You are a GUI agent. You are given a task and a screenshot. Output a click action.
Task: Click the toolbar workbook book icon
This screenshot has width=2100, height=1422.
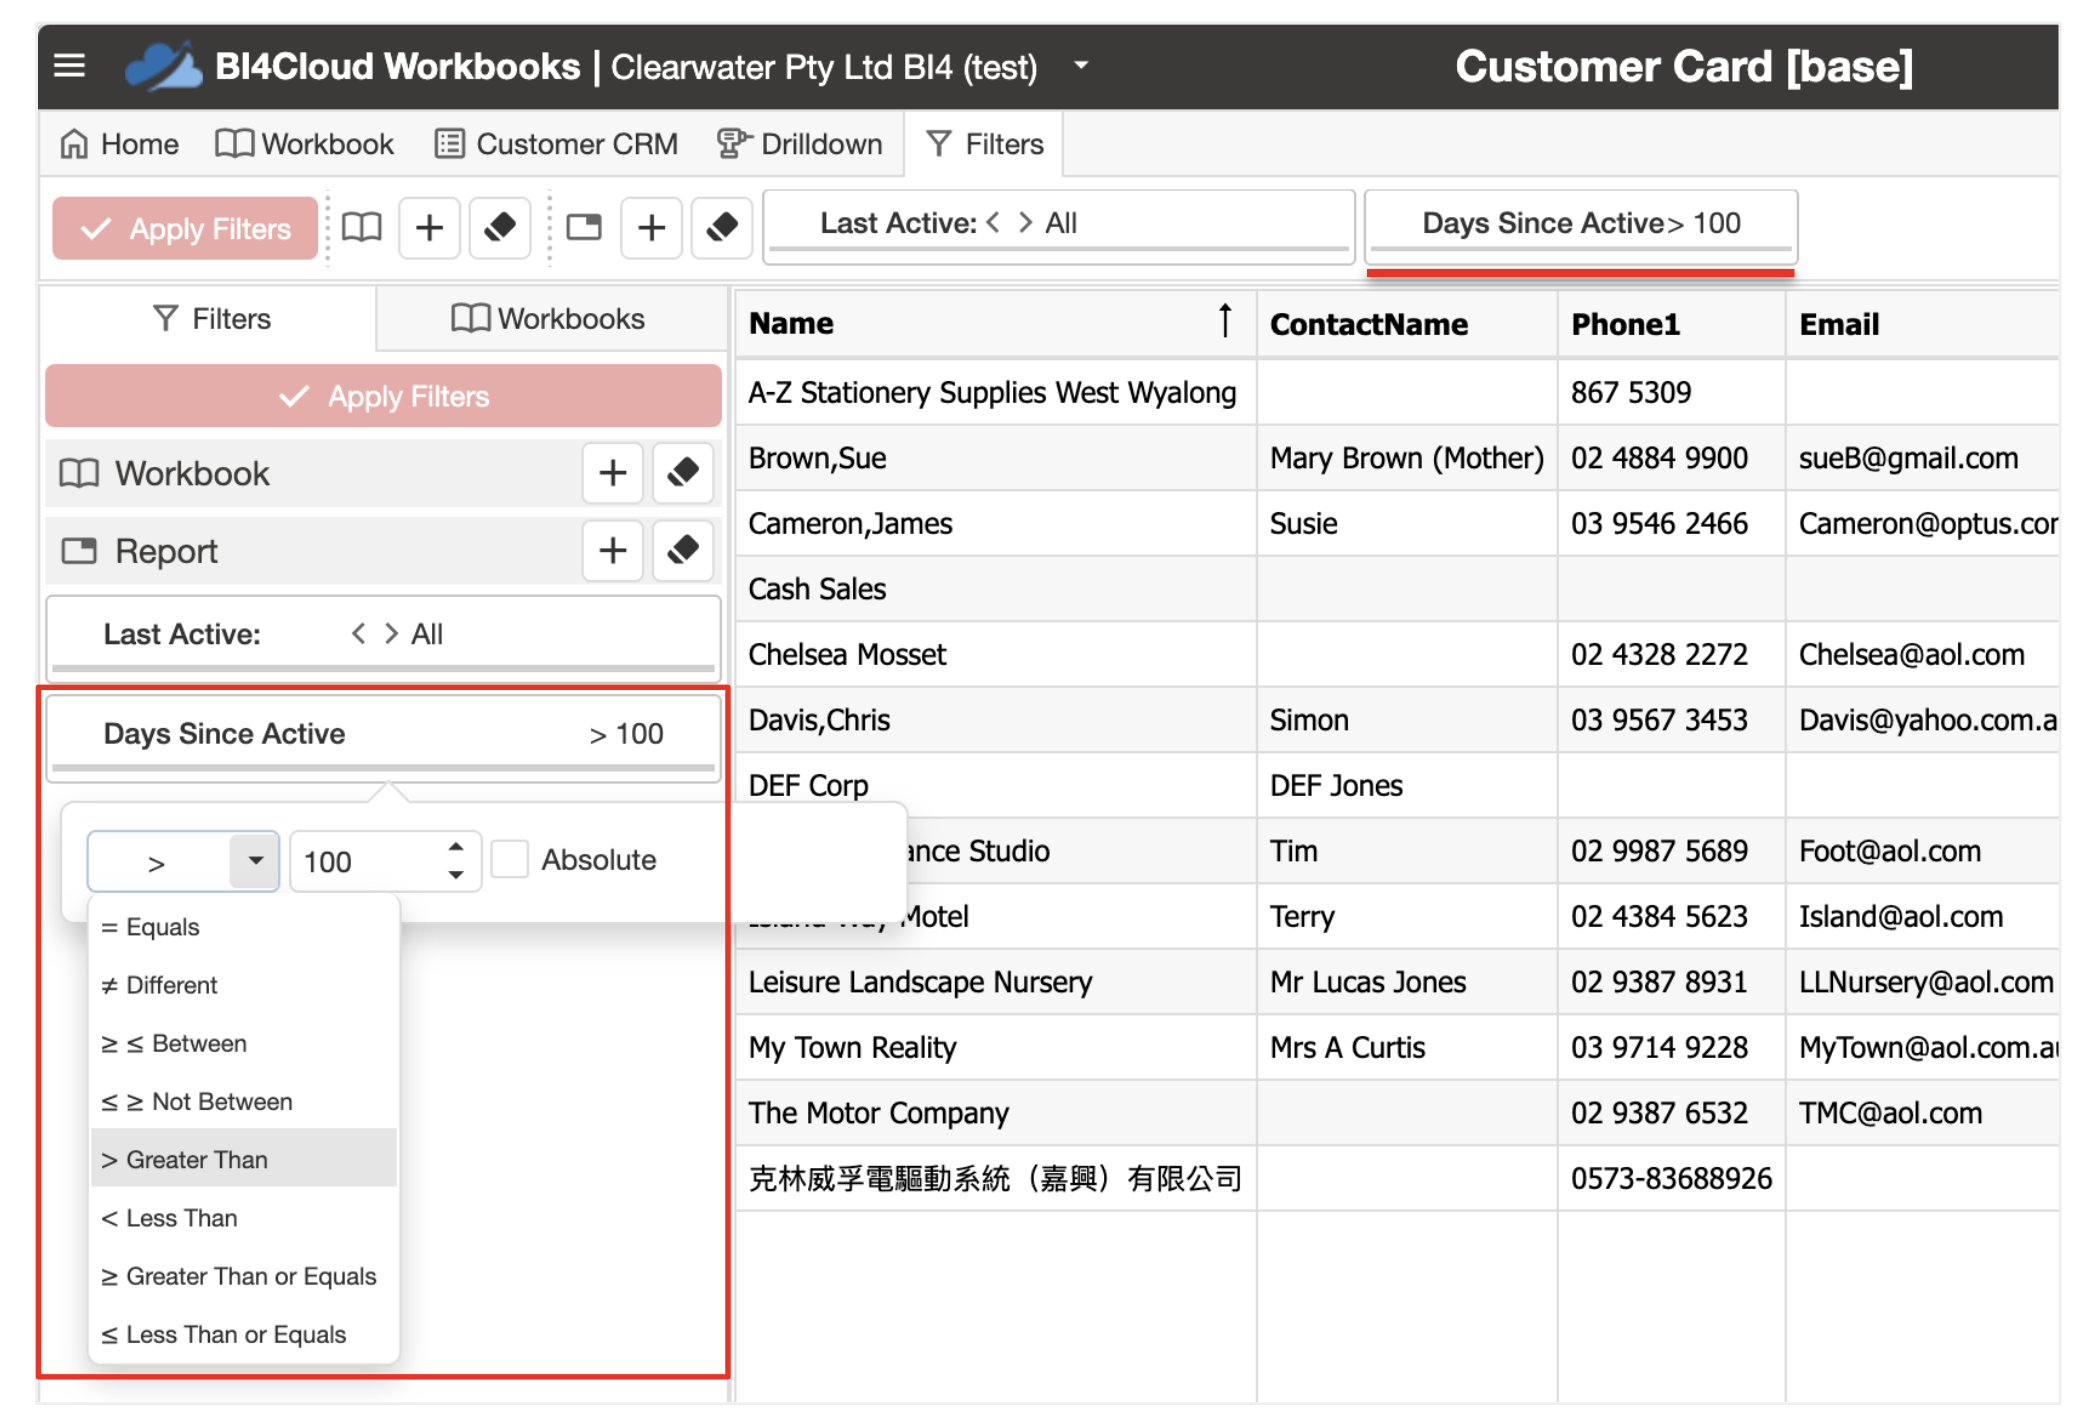tap(362, 229)
